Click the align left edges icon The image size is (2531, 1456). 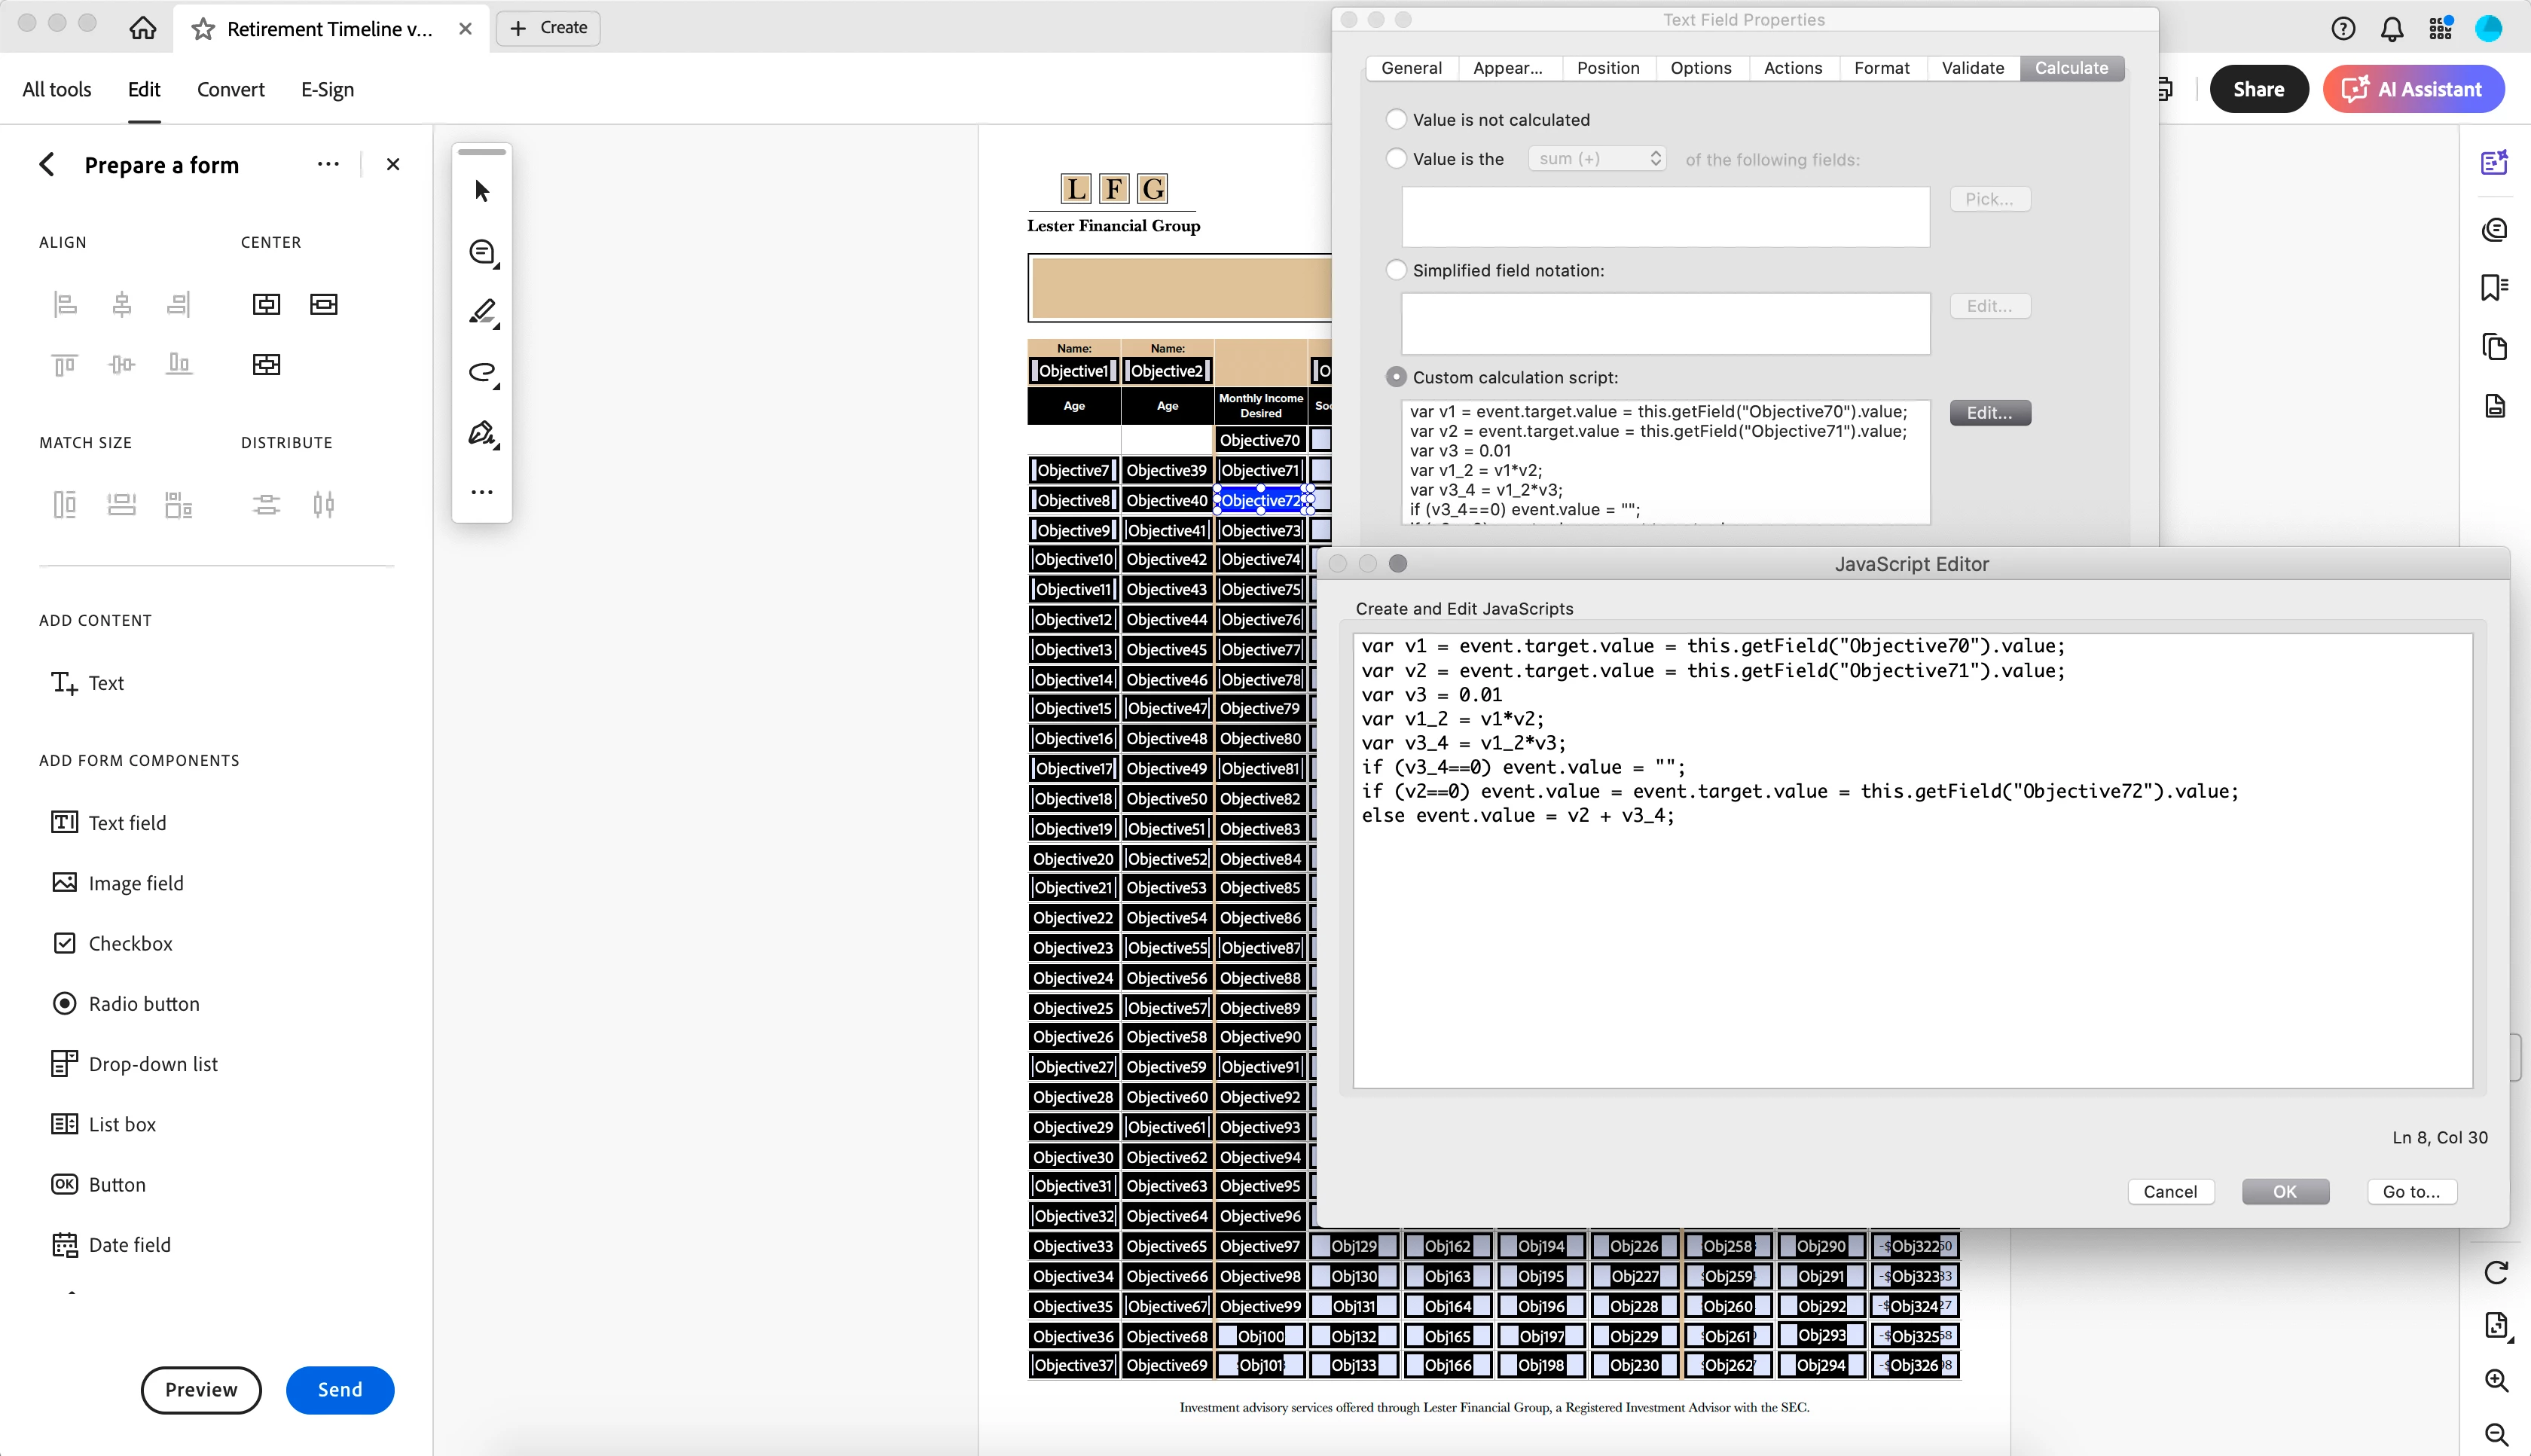click(65, 304)
